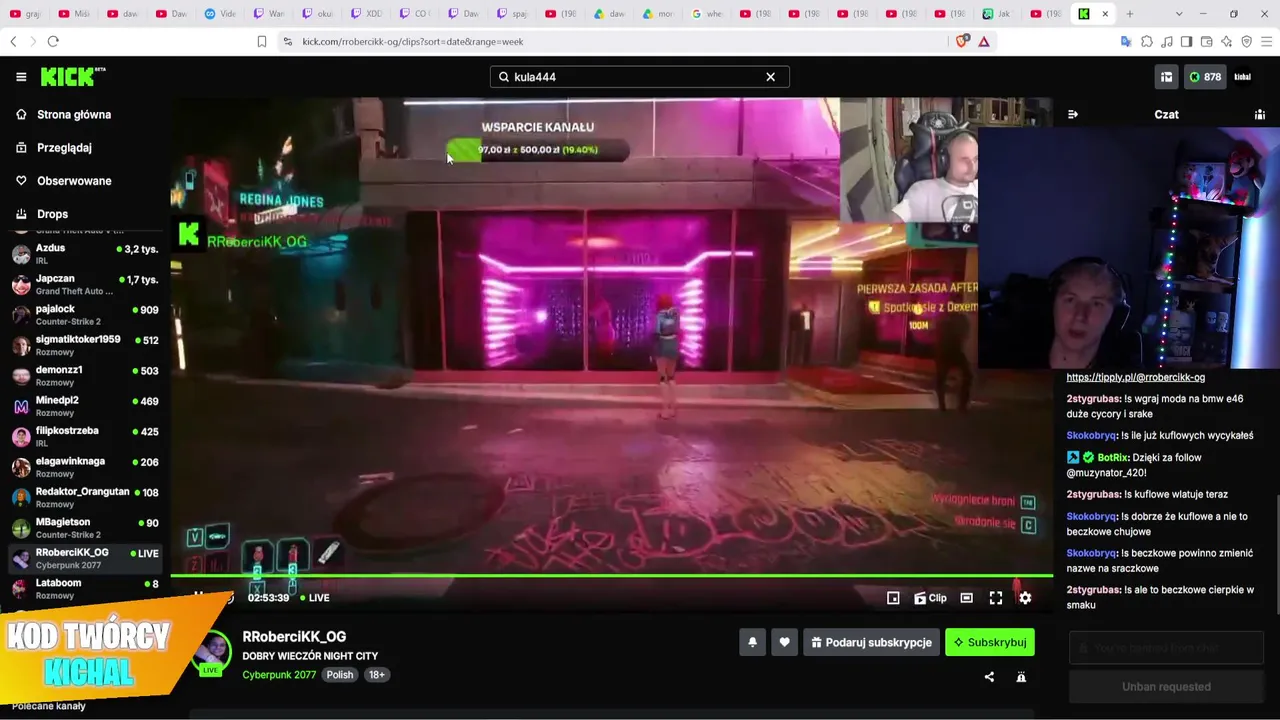Screen dimensions: 1280x720
Task: Open the Kick hamburger sidebar menu
Action: (x=21, y=77)
